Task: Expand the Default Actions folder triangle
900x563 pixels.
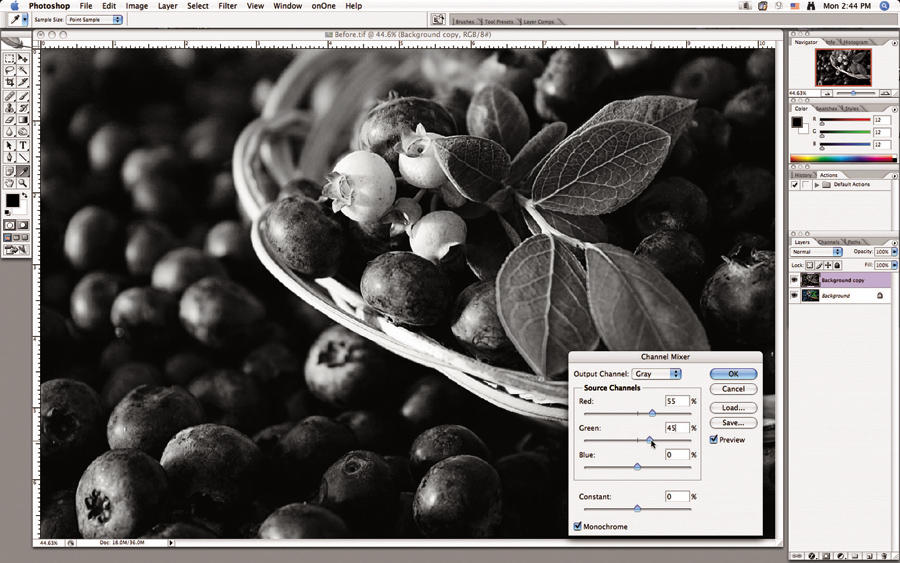Action: click(817, 185)
